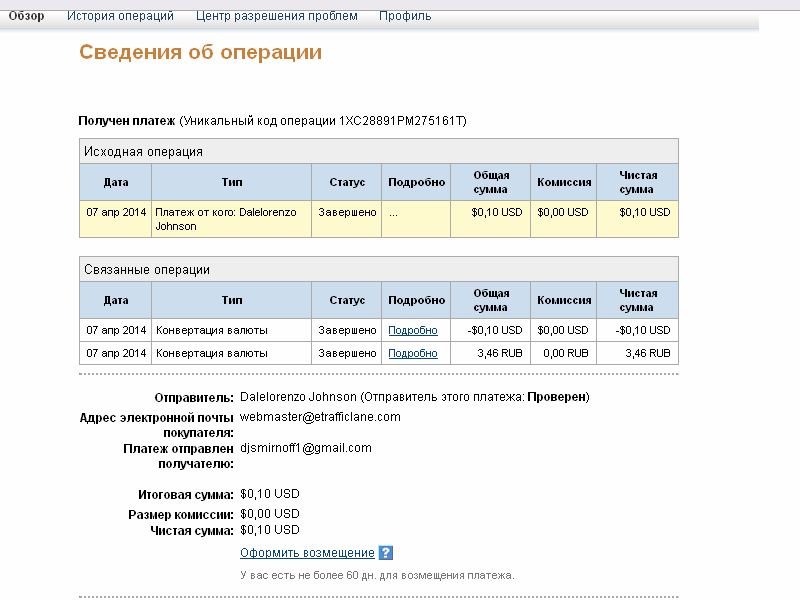The height and width of the screenshot is (600, 800).
Task: Click Завершено status in original operation row
Action: [x=347, y=212]
